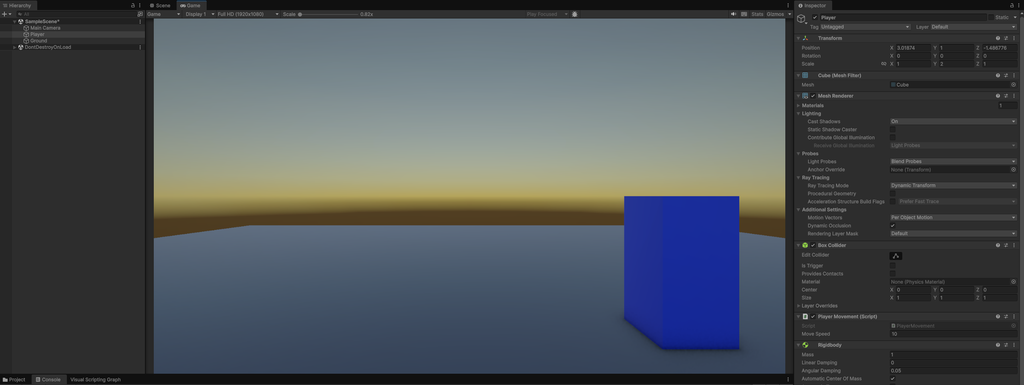Open Player Movement script help icon
This screenshot has height=385, width=1024.
click(998, 316)
